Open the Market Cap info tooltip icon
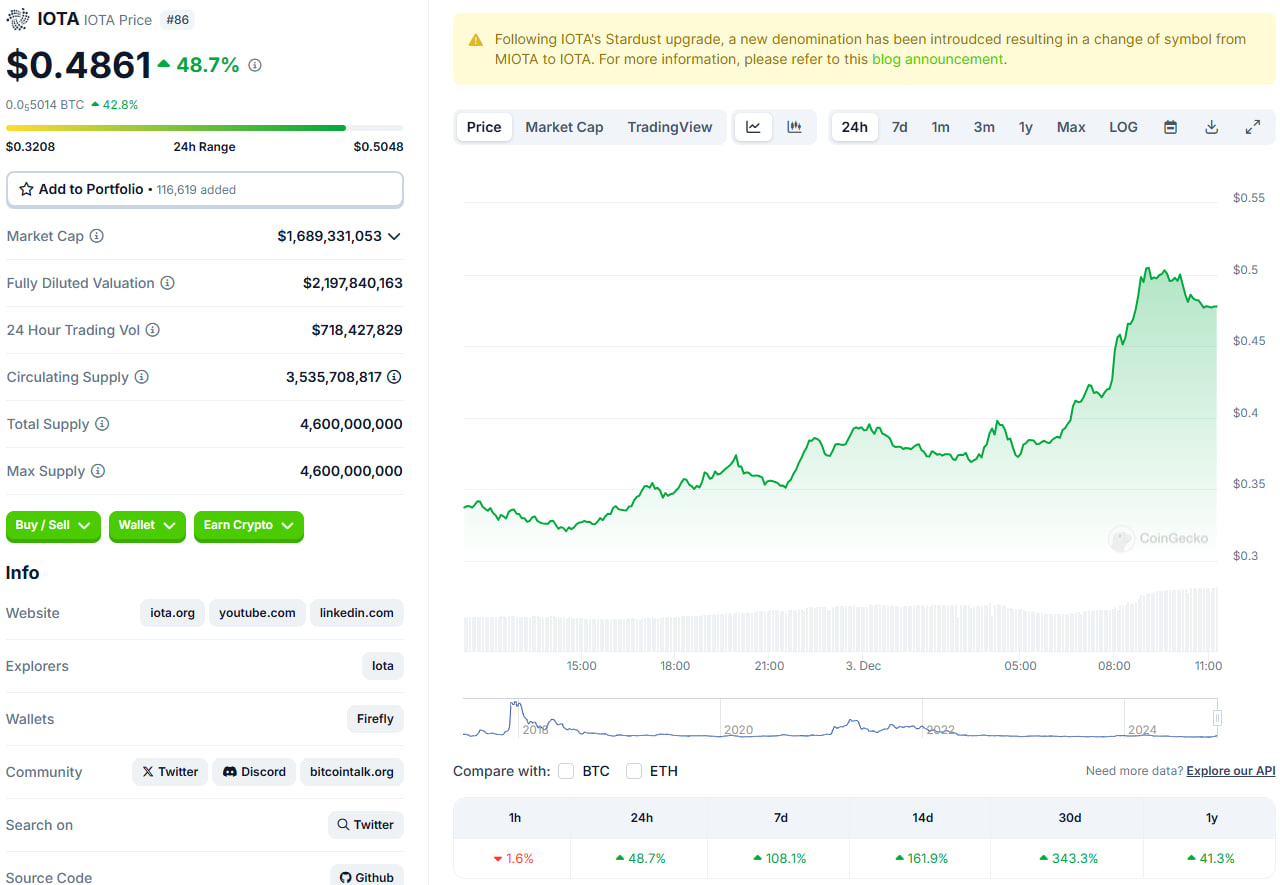This screenshot has height=885, width=1280. point(97,236)
